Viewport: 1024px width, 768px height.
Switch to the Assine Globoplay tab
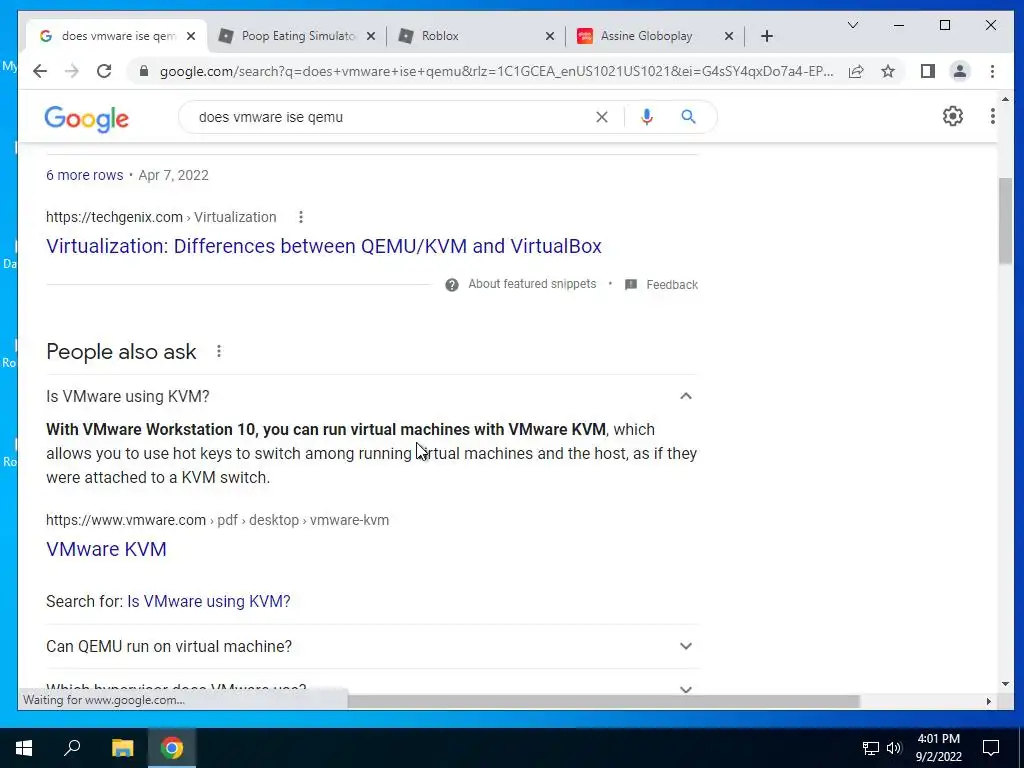pyautogui.click(x=656, y=36)
